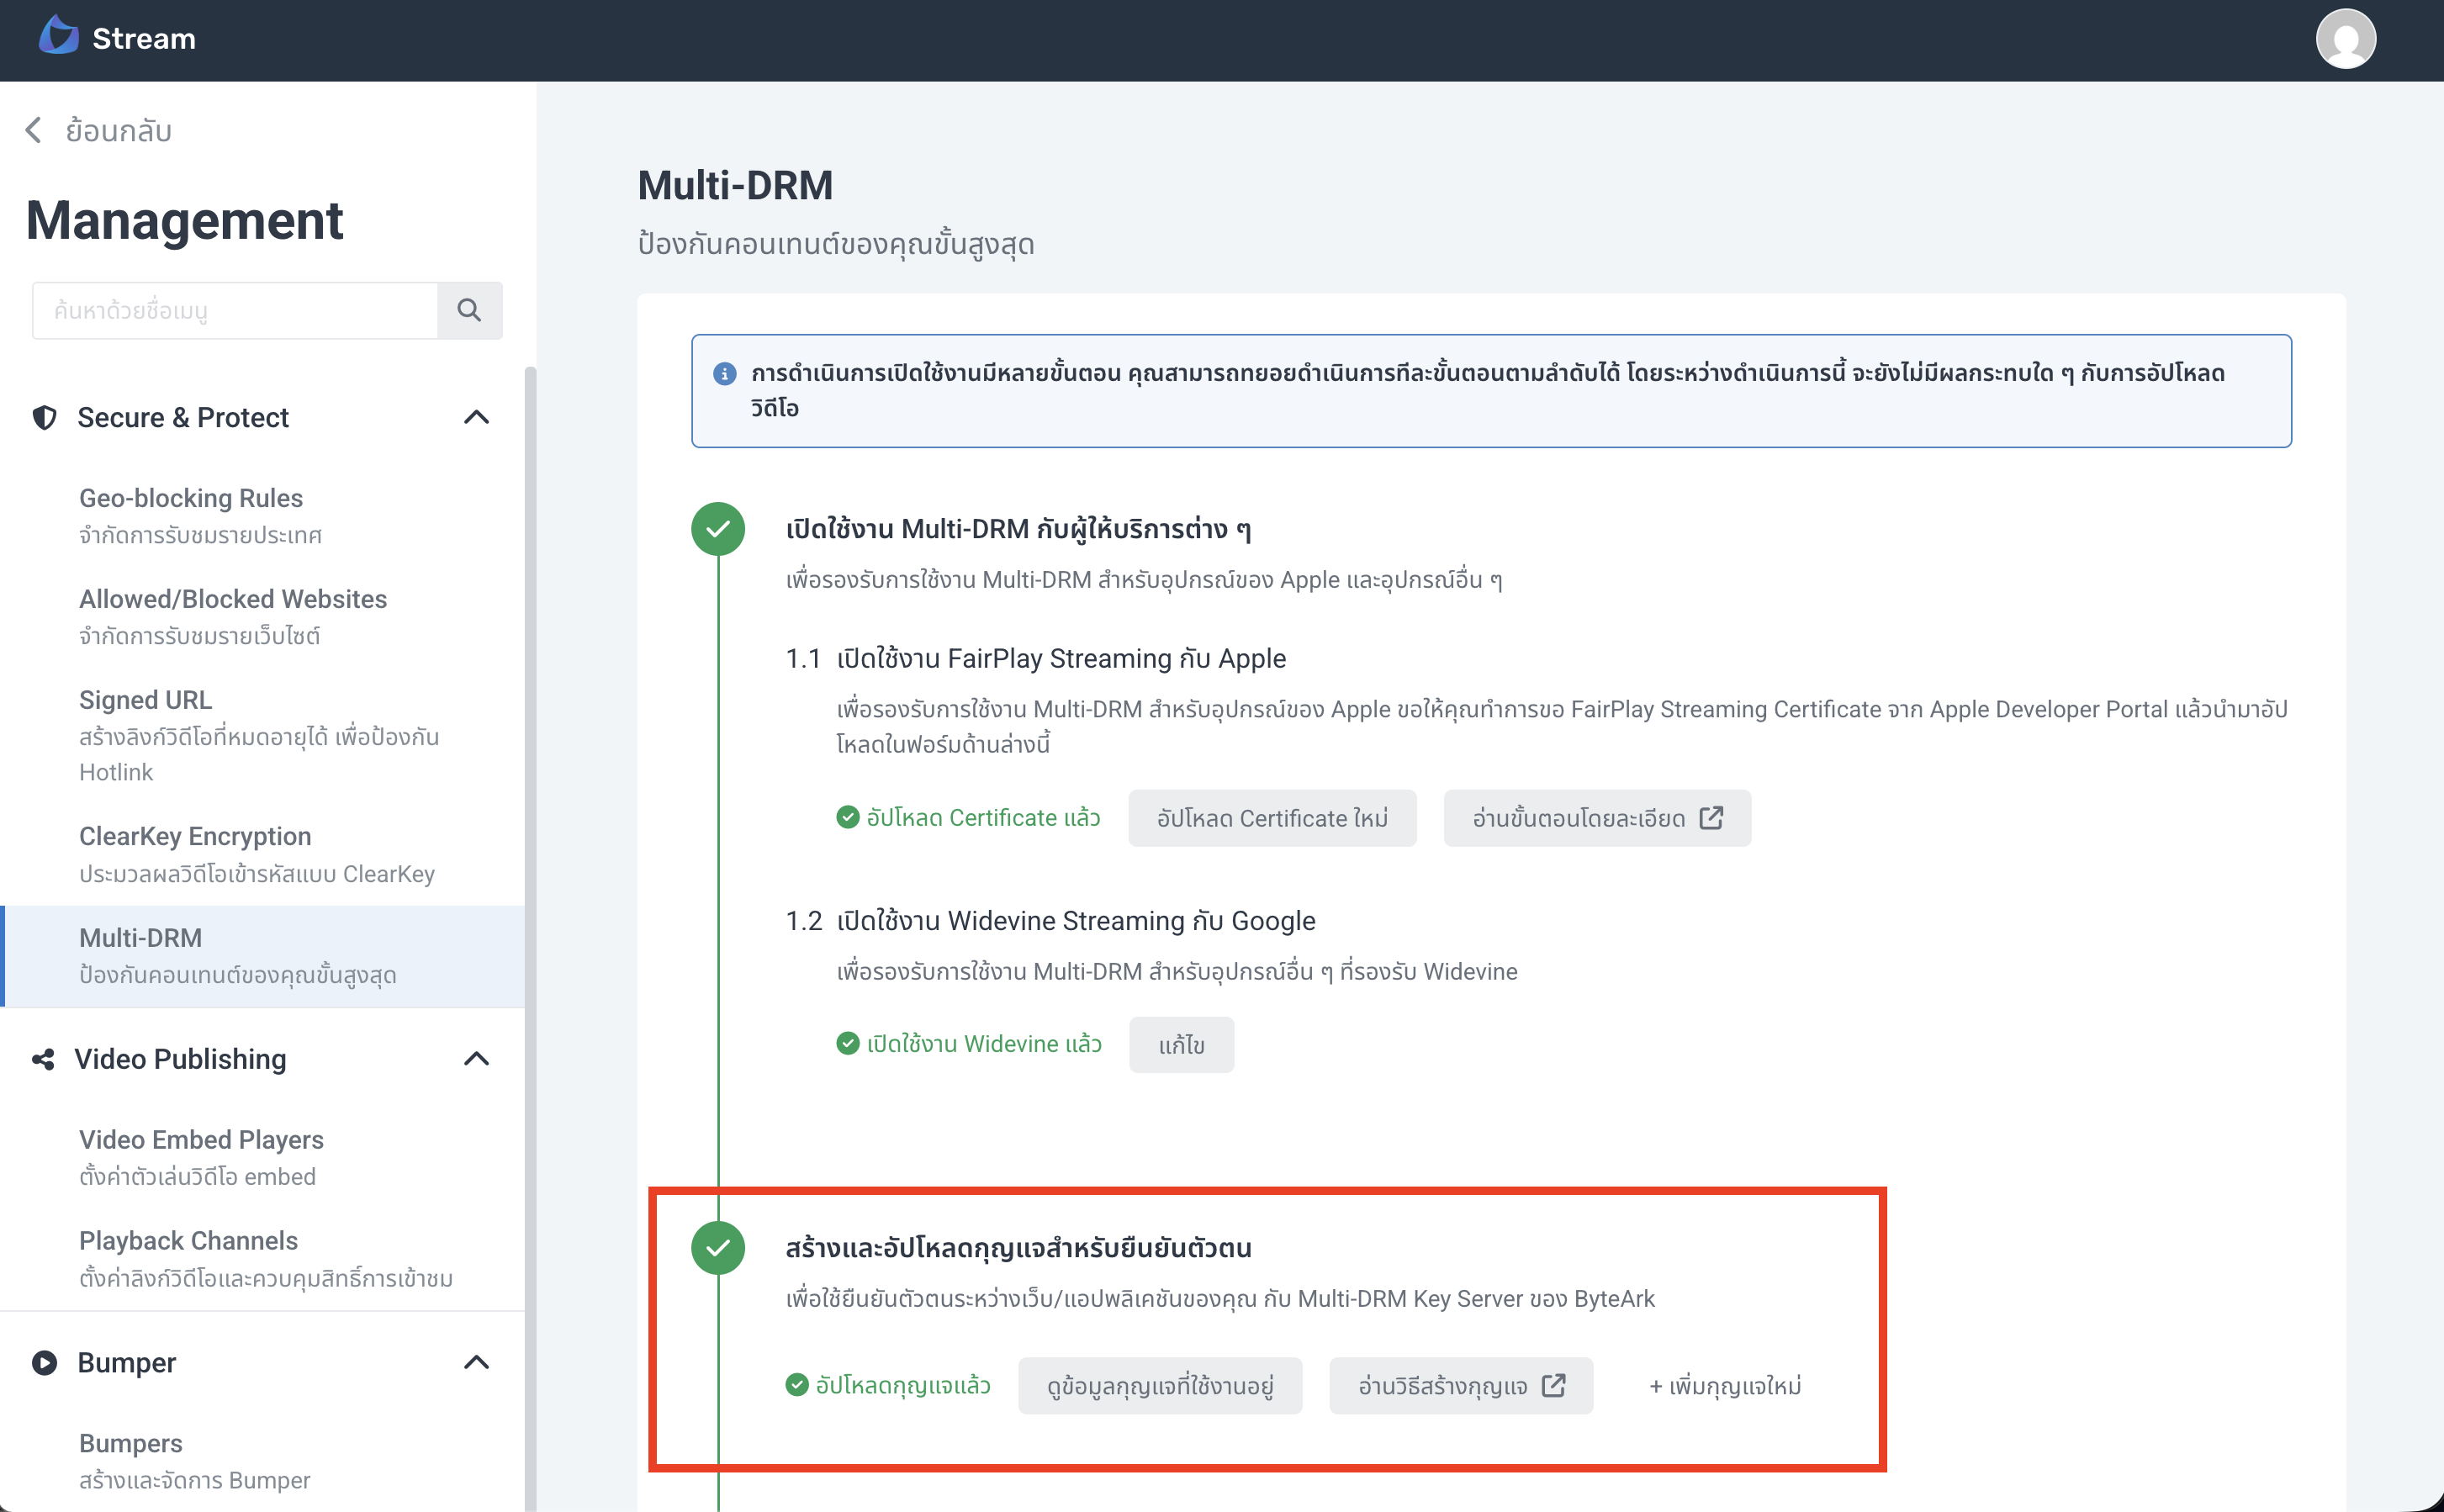The image size is (2444, 1512).
Task: Open ClearKey Encryption menu item
Action: click(x=262, y=854)
